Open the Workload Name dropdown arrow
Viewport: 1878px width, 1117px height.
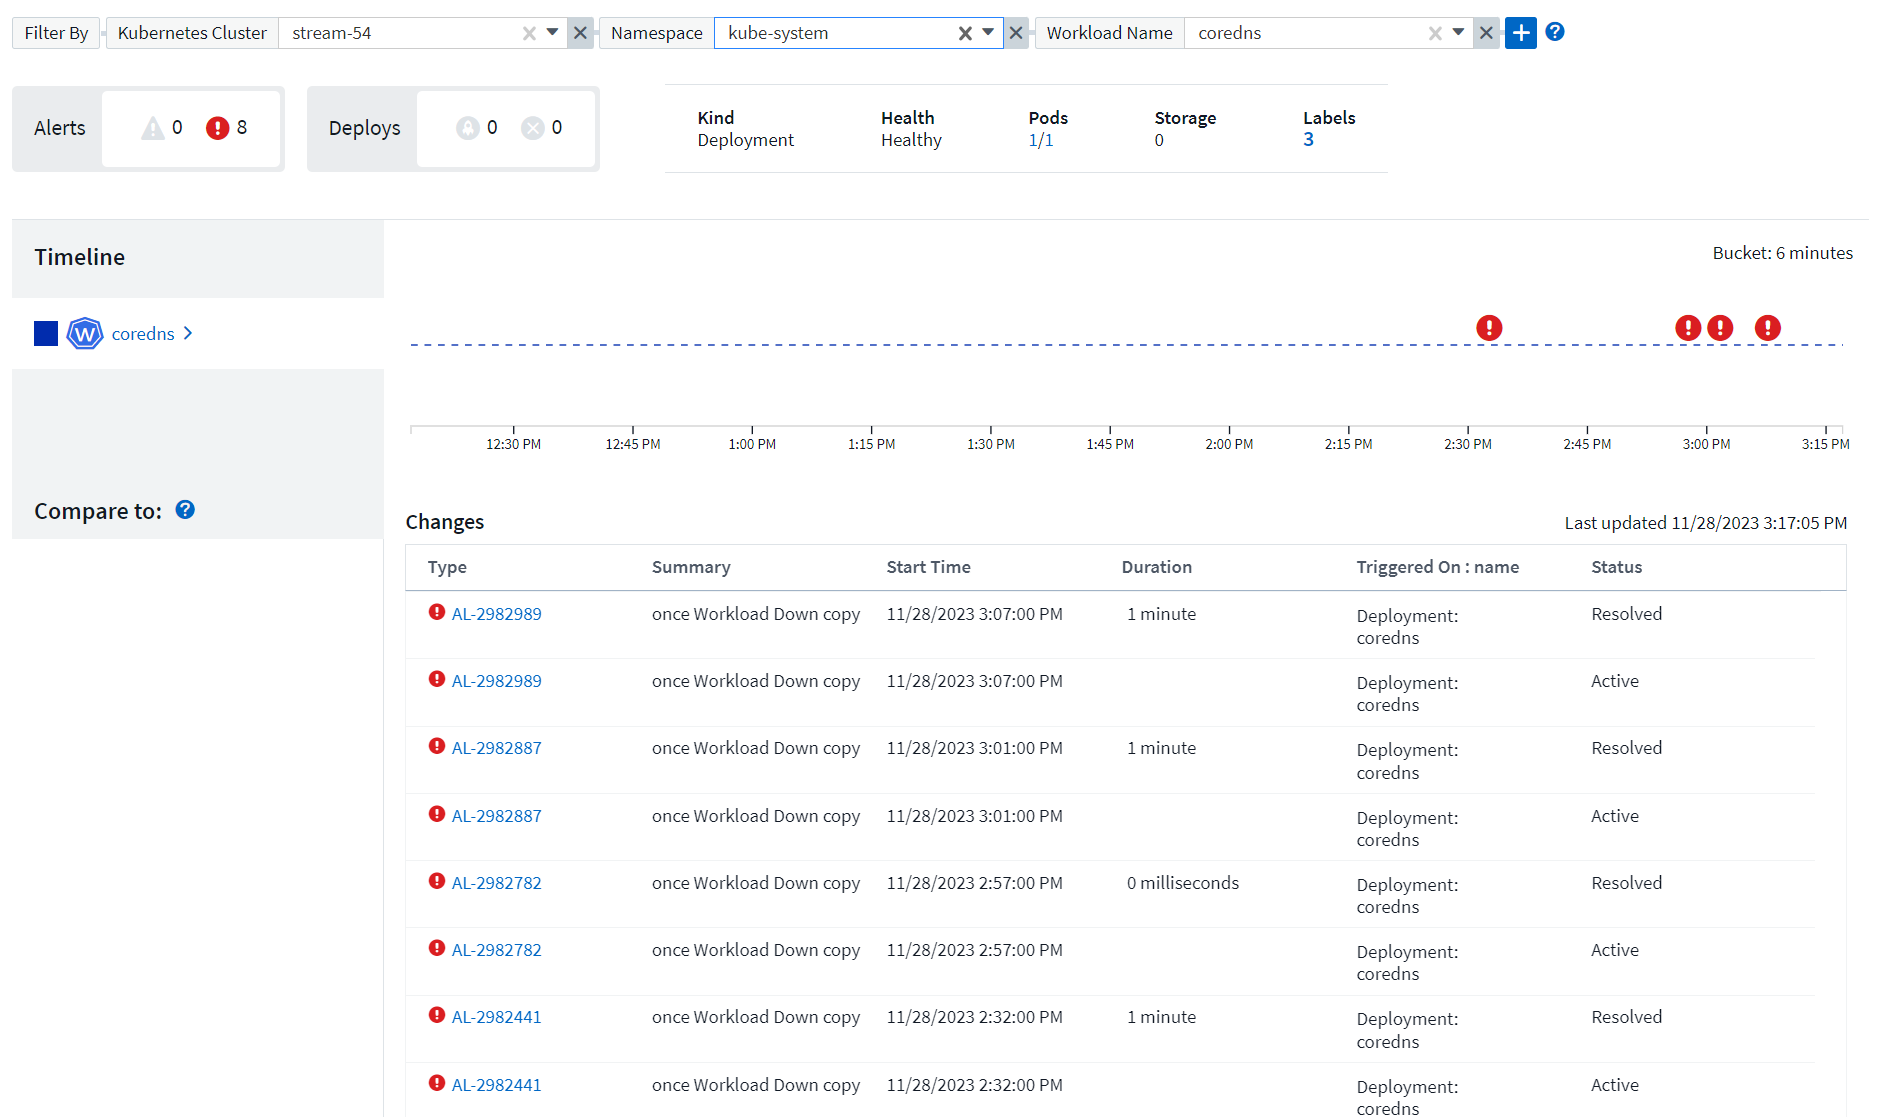(x=1458, y=33)
